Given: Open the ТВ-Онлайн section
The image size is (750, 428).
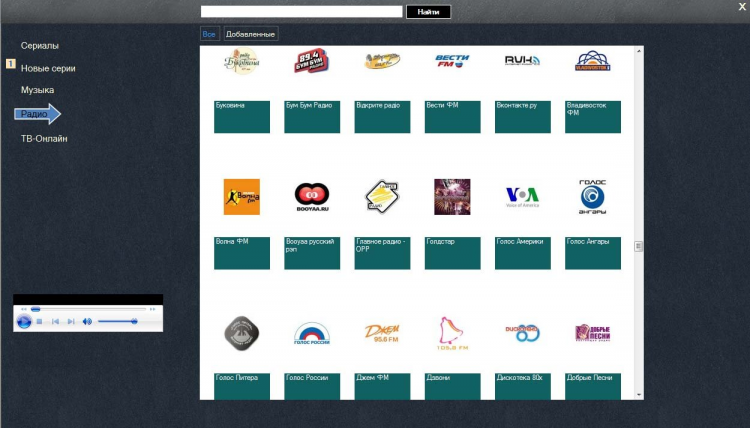Looking at the screenshot, I should pyautogui.click(x=44, y=139).
